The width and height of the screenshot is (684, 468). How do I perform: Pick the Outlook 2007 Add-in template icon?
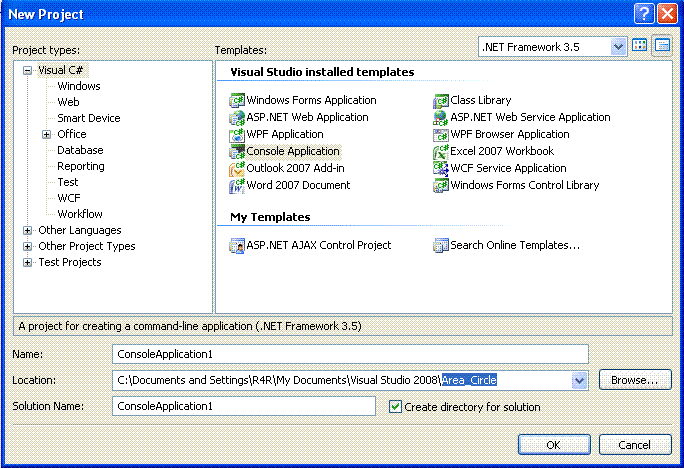(x=237, y=168)
